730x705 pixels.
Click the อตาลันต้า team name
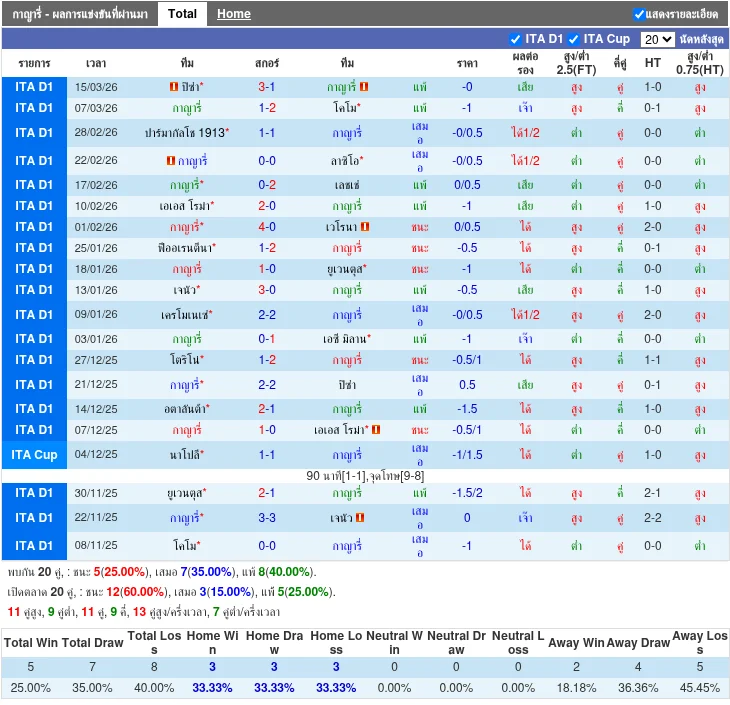(x=185, y=409)
